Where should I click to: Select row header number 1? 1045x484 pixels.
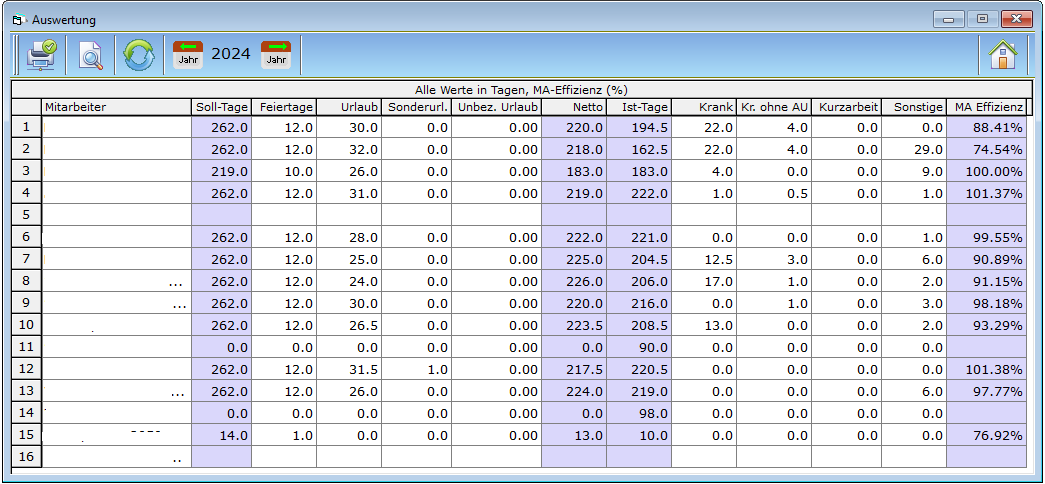click(x=27, y=127)
